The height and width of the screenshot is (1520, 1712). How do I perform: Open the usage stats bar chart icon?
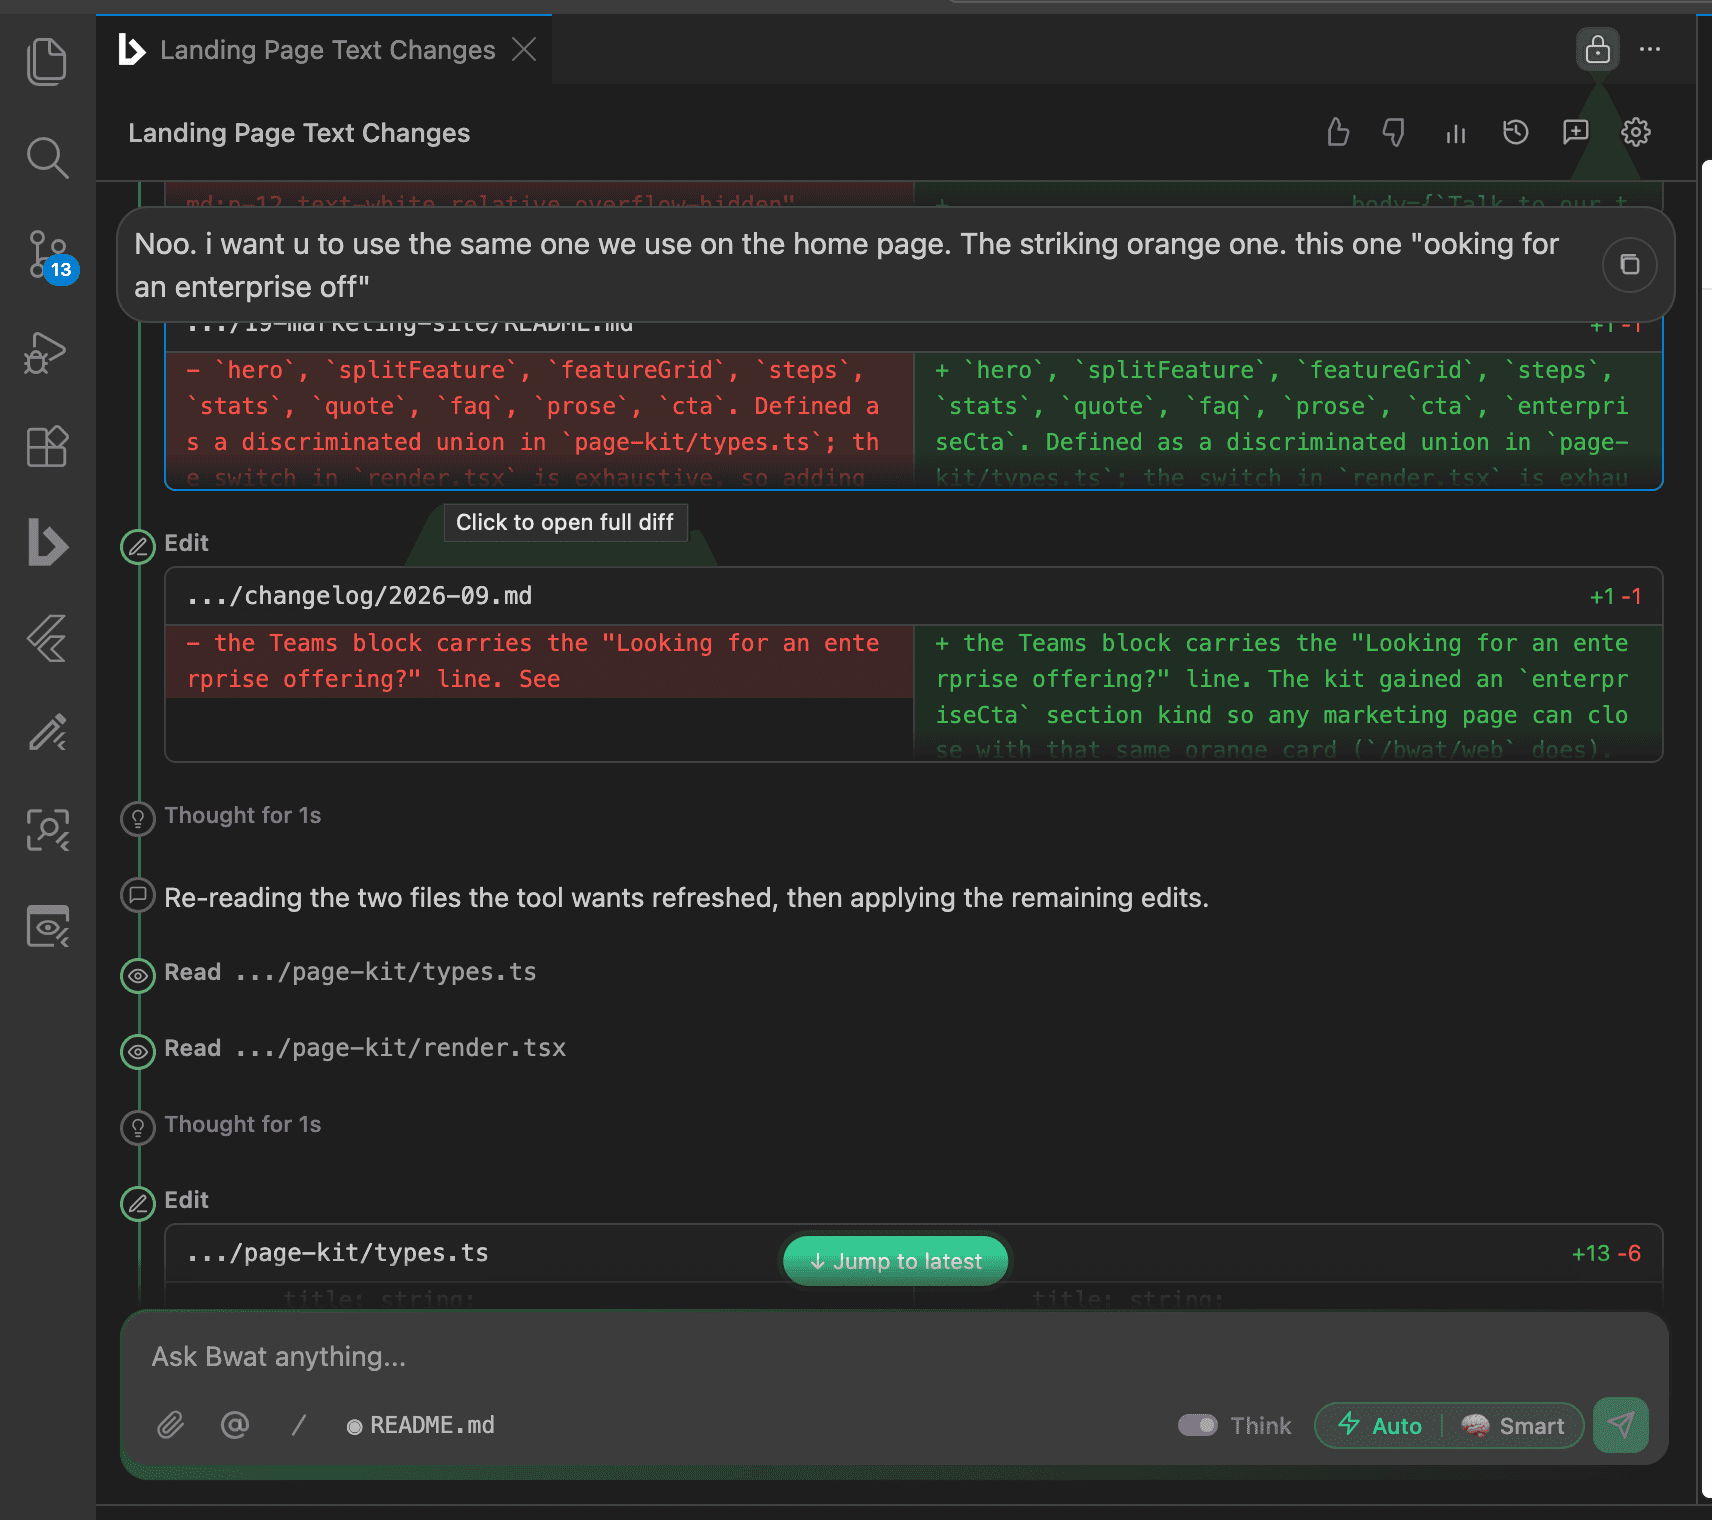1456,132
